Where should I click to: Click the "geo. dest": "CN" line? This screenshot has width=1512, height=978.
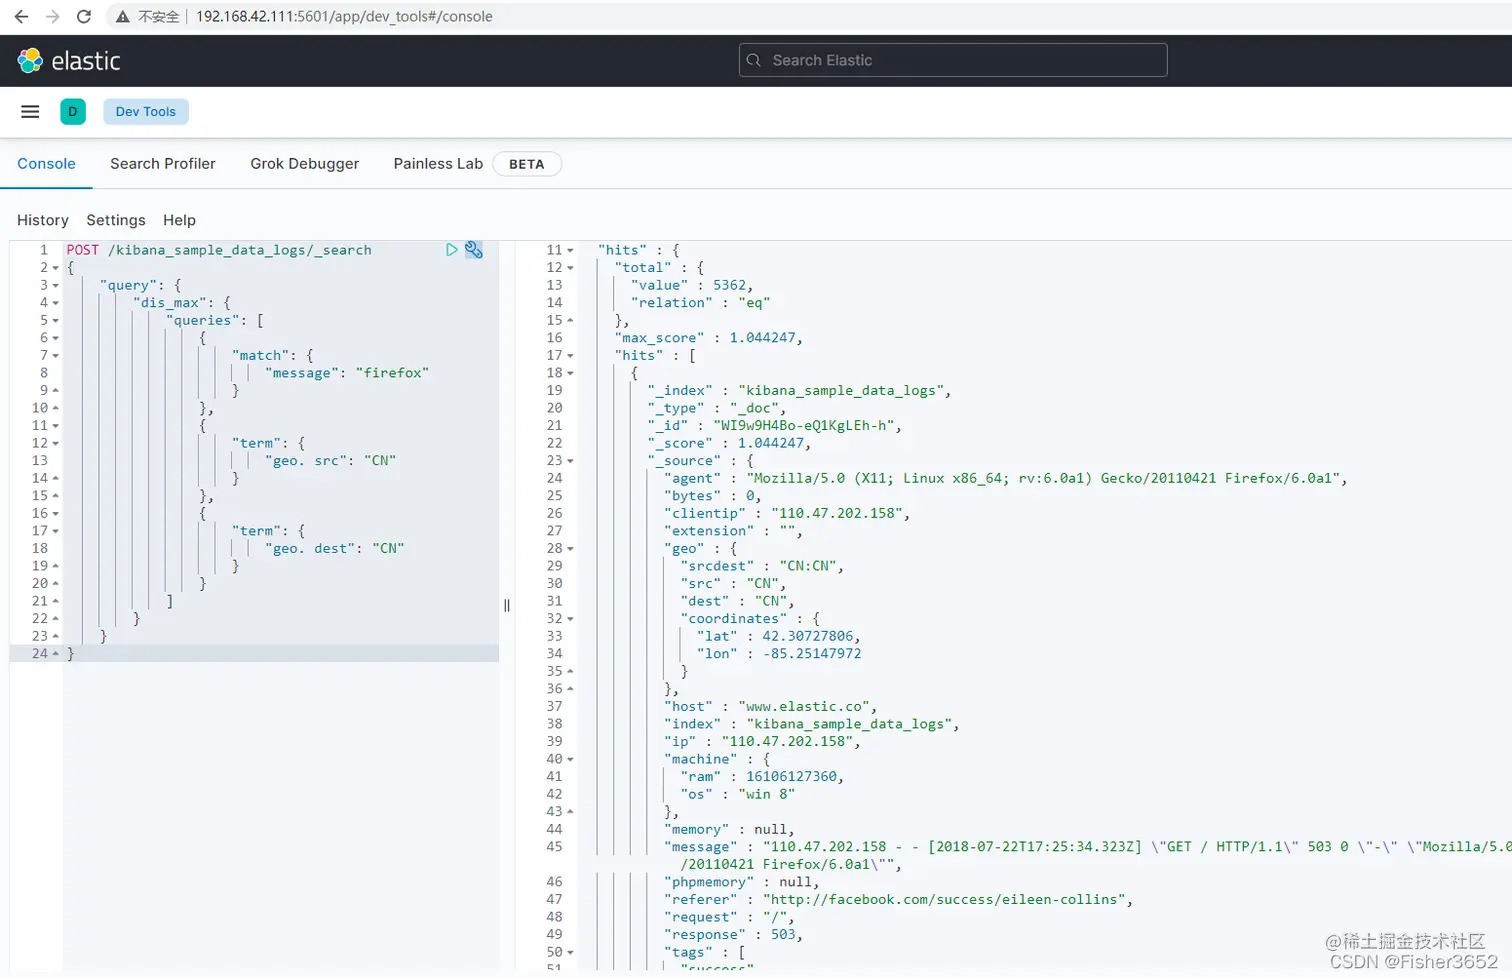pyautogui.click(x=335, y=549)
